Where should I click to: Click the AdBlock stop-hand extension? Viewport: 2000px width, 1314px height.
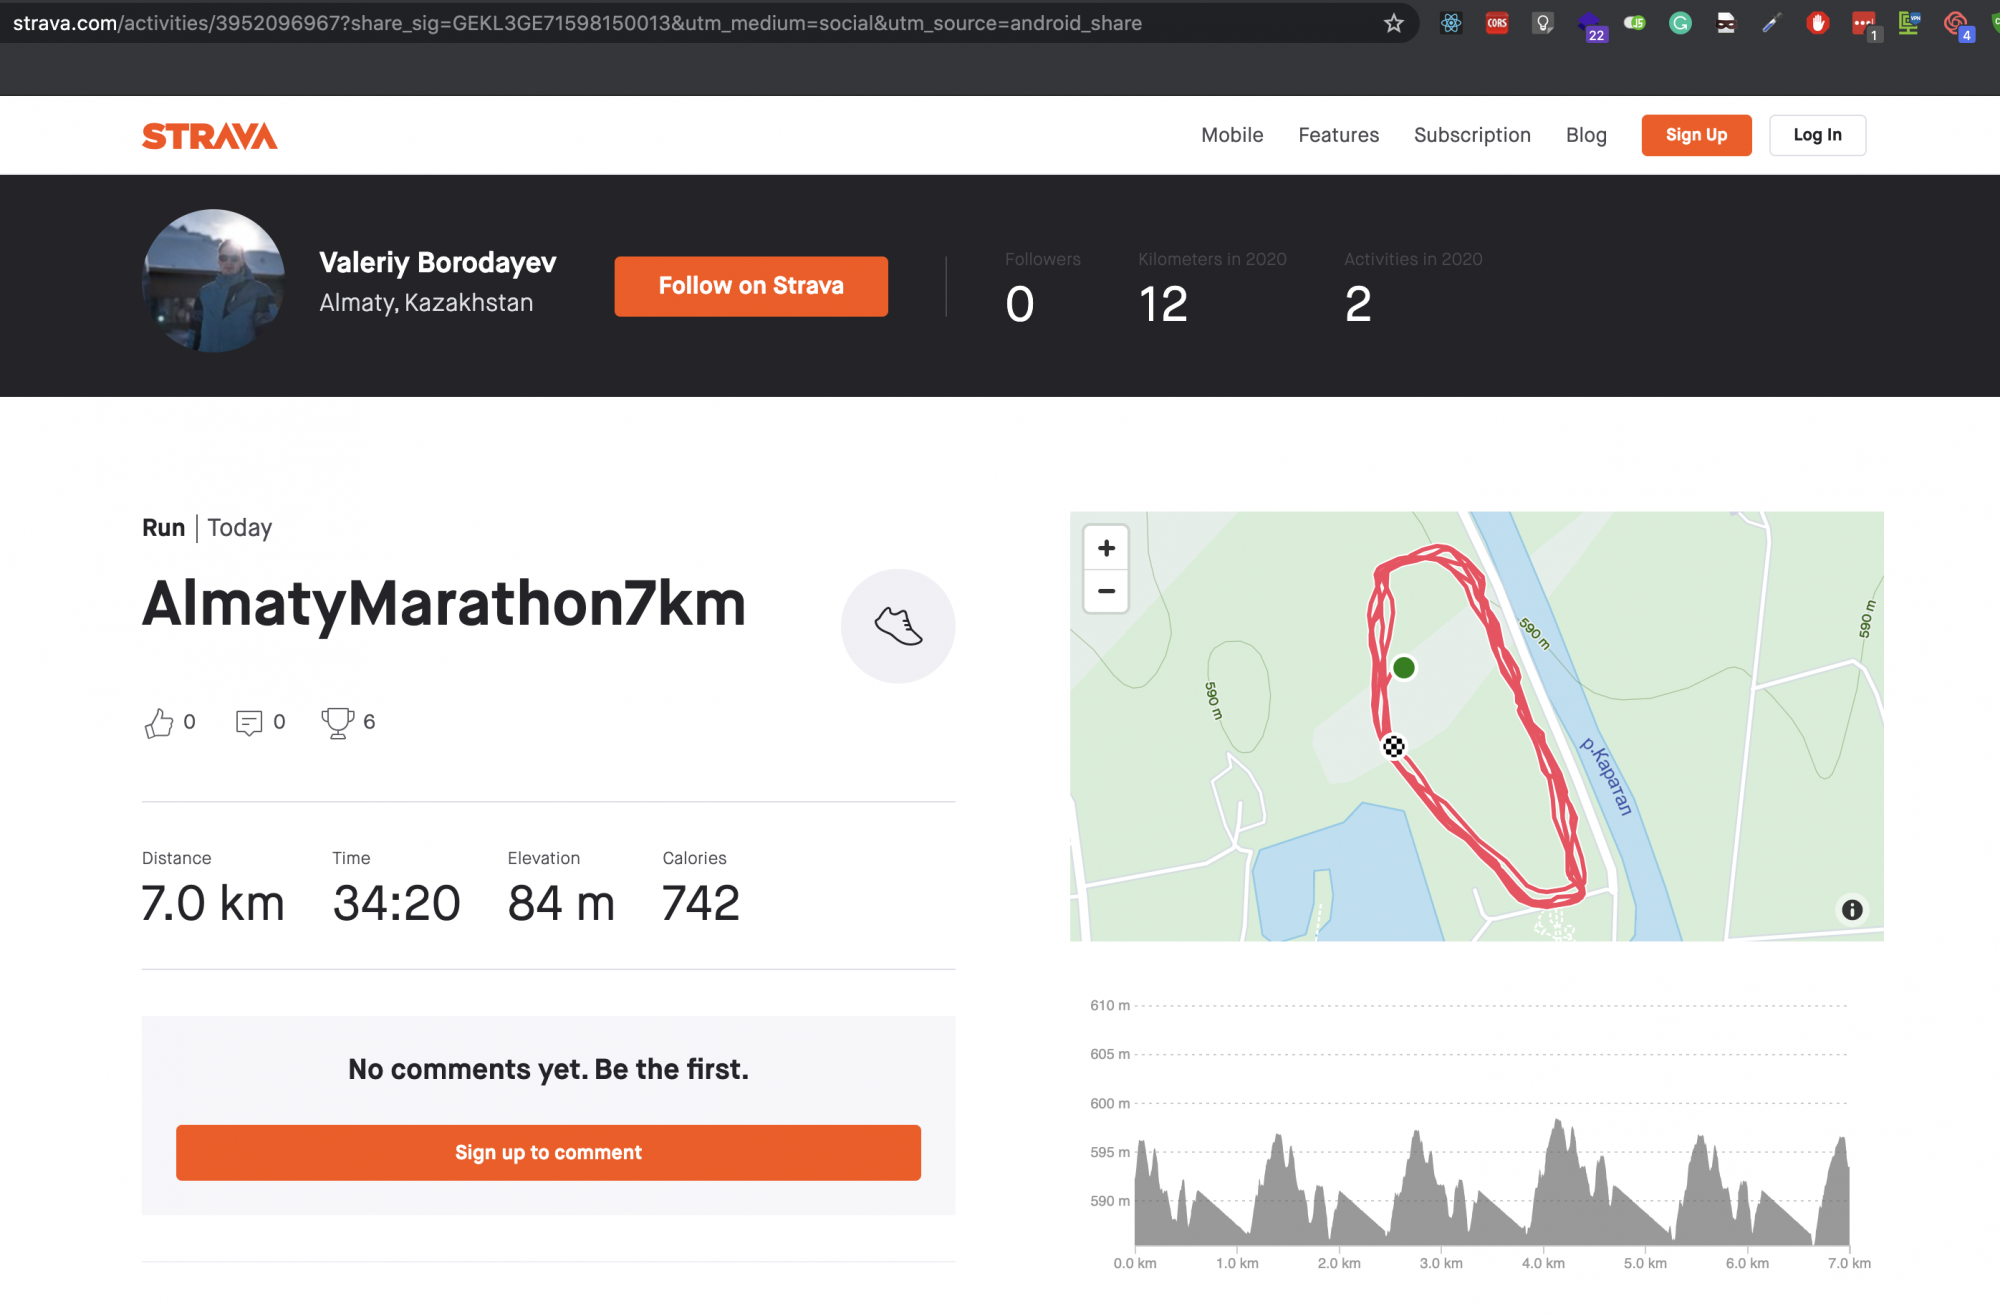[1817, 23]
